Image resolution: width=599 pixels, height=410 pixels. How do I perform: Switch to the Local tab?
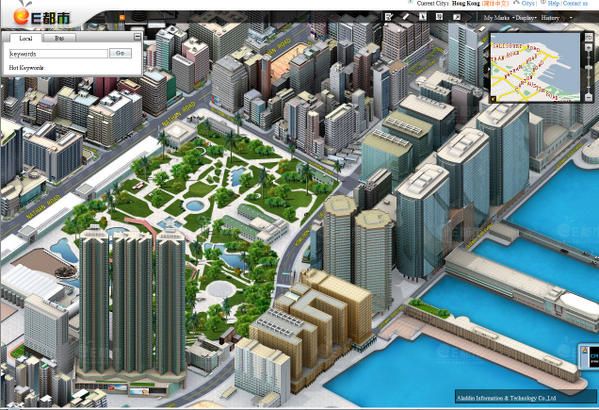pyautogui.click(x=26, y=38)
